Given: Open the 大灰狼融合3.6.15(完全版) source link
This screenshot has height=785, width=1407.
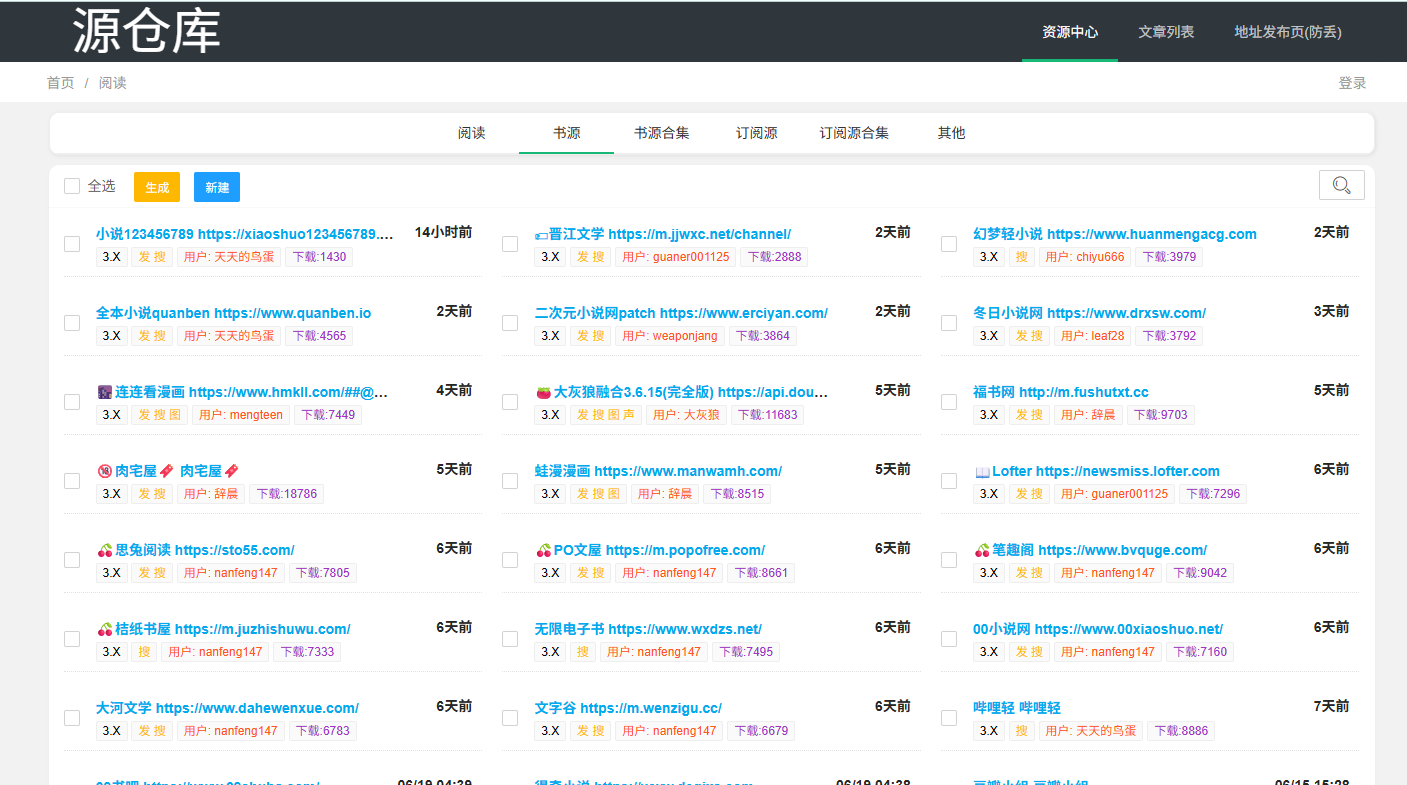Looking at the screenshot, I should pyautogui.click(x=681, y=392).
